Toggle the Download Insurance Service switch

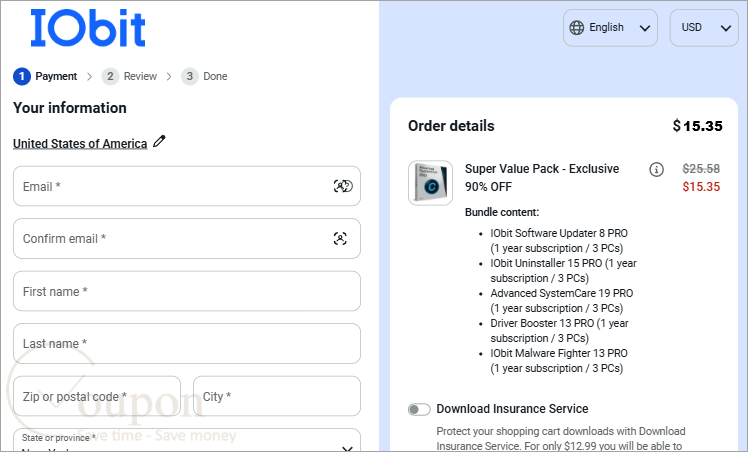[419, 409]
